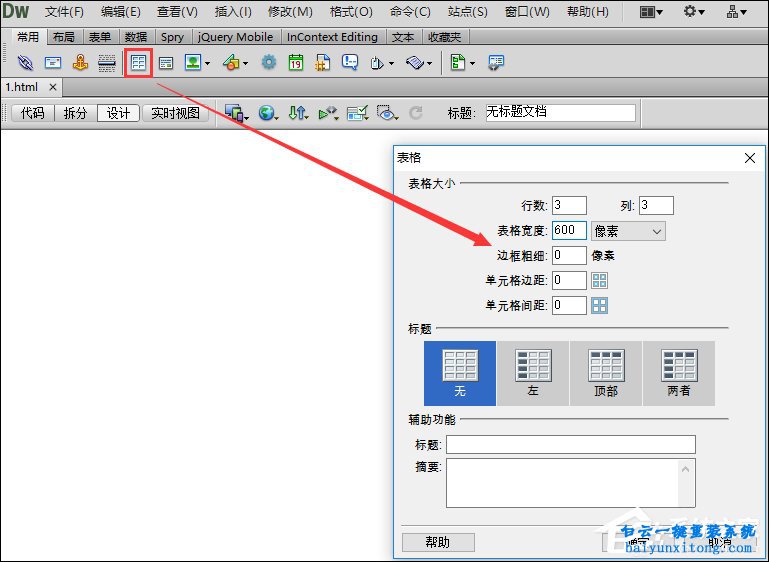This screenshot has width=769, height=562.
Task: Click the Head tags icon
Action: [x=377, y=63]
